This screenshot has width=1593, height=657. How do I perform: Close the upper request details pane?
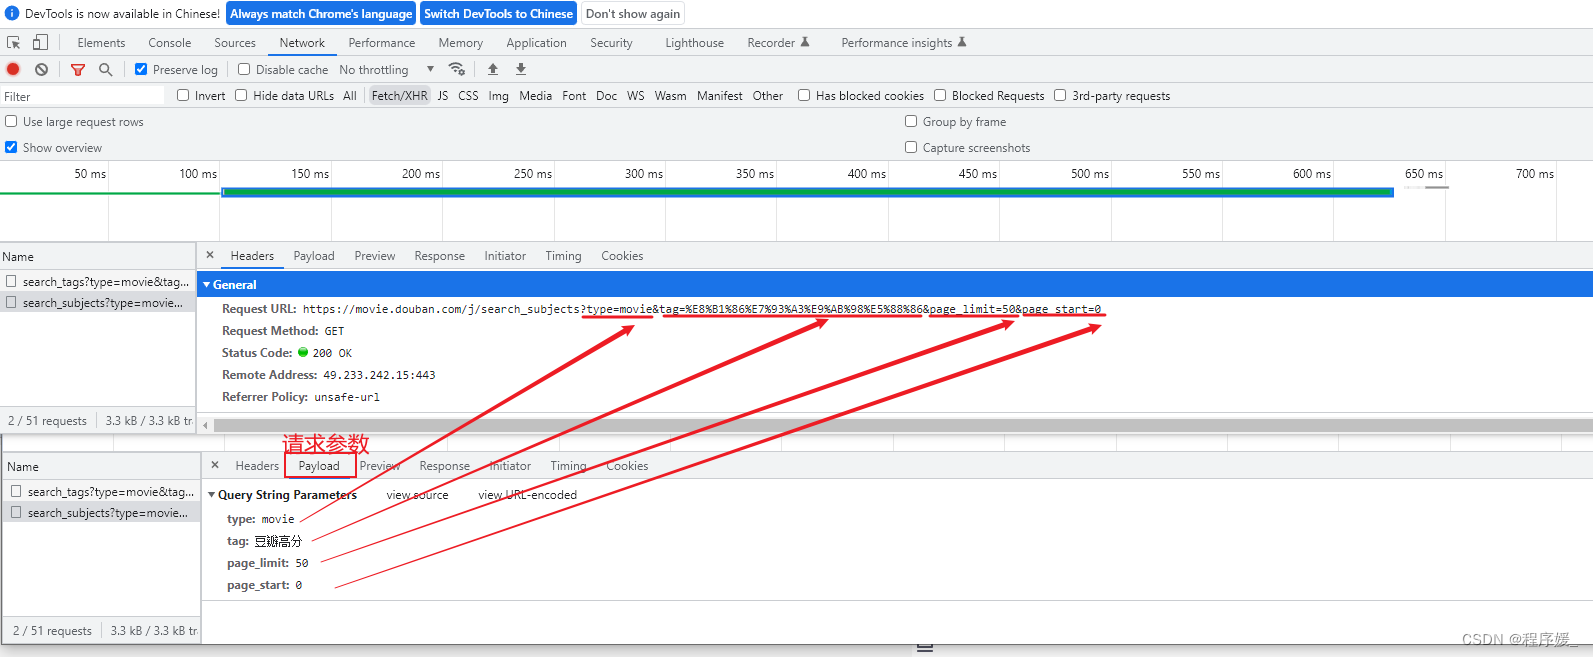(x=210, y=255)
